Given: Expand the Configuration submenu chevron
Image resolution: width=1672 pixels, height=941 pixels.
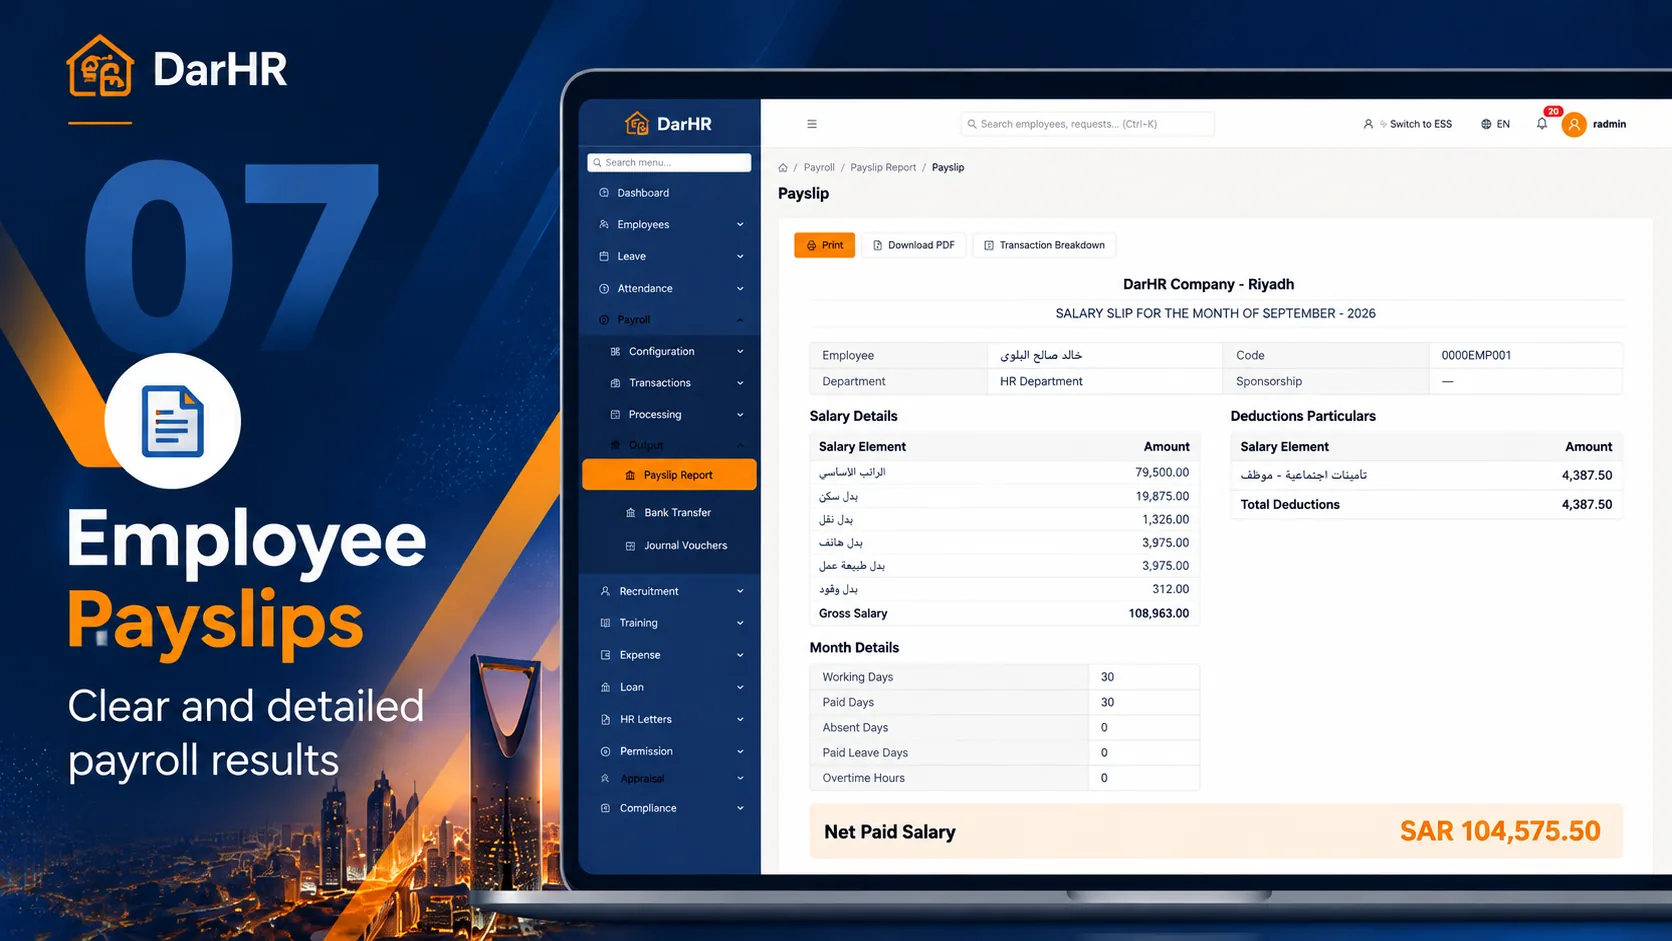Looking at the screenshot, I should tap(740, 352).
